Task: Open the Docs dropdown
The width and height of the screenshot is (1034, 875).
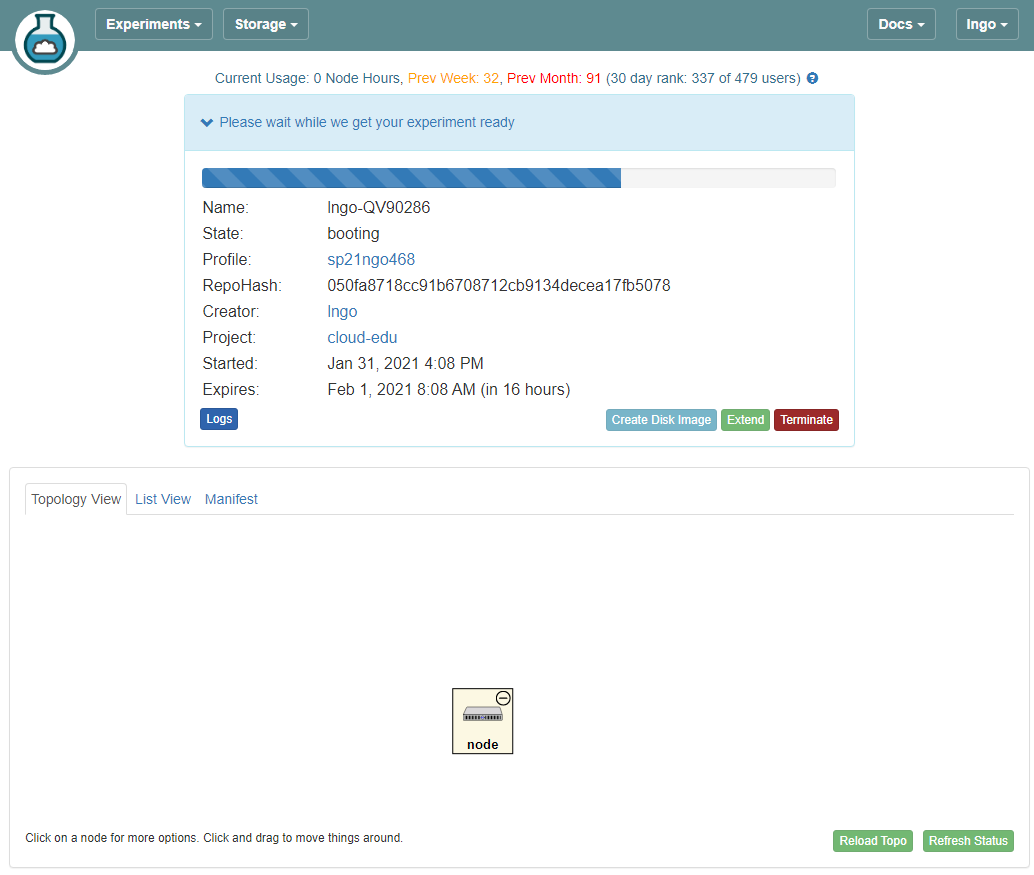Action: 900,23
